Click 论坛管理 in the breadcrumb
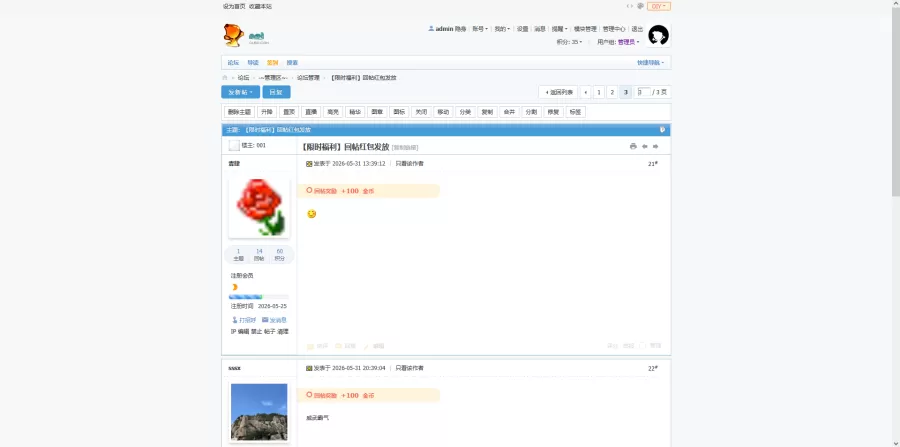 click(308, 77)
